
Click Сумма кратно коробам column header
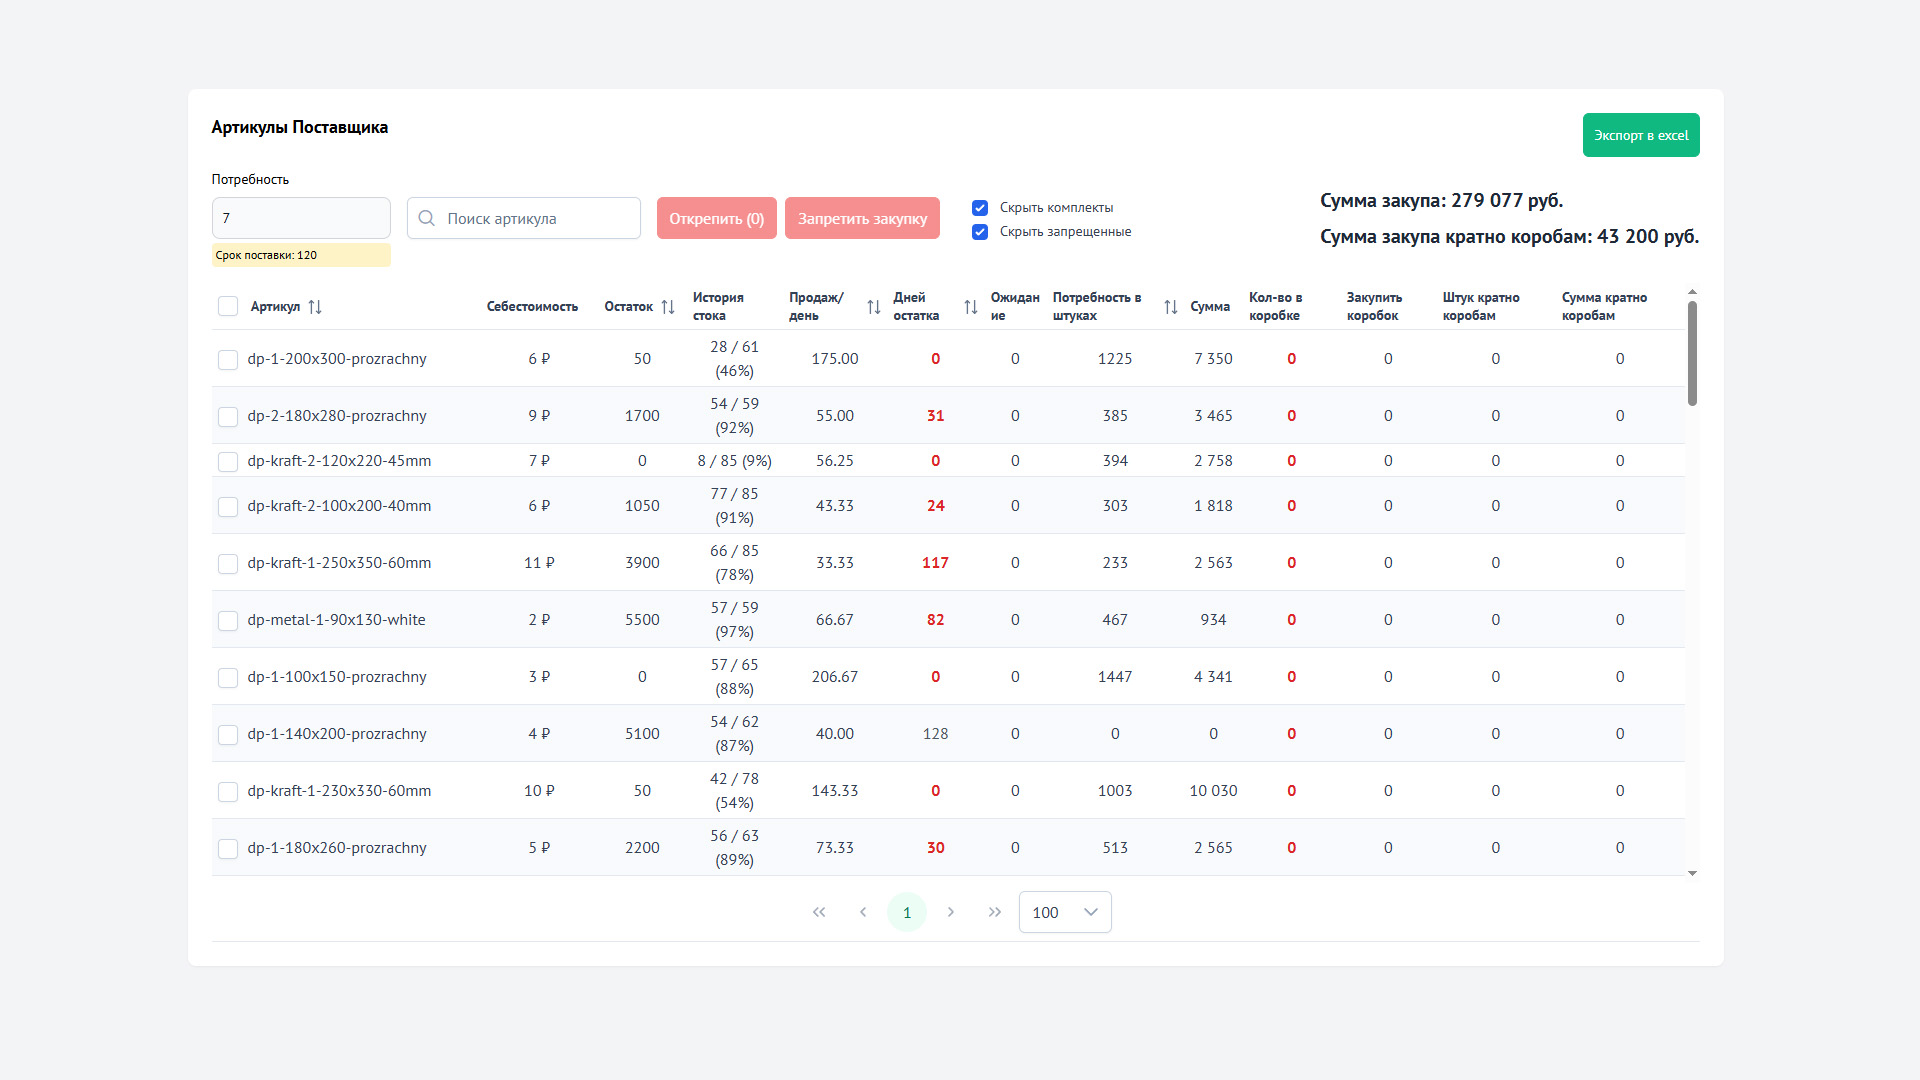[1604, 307]
